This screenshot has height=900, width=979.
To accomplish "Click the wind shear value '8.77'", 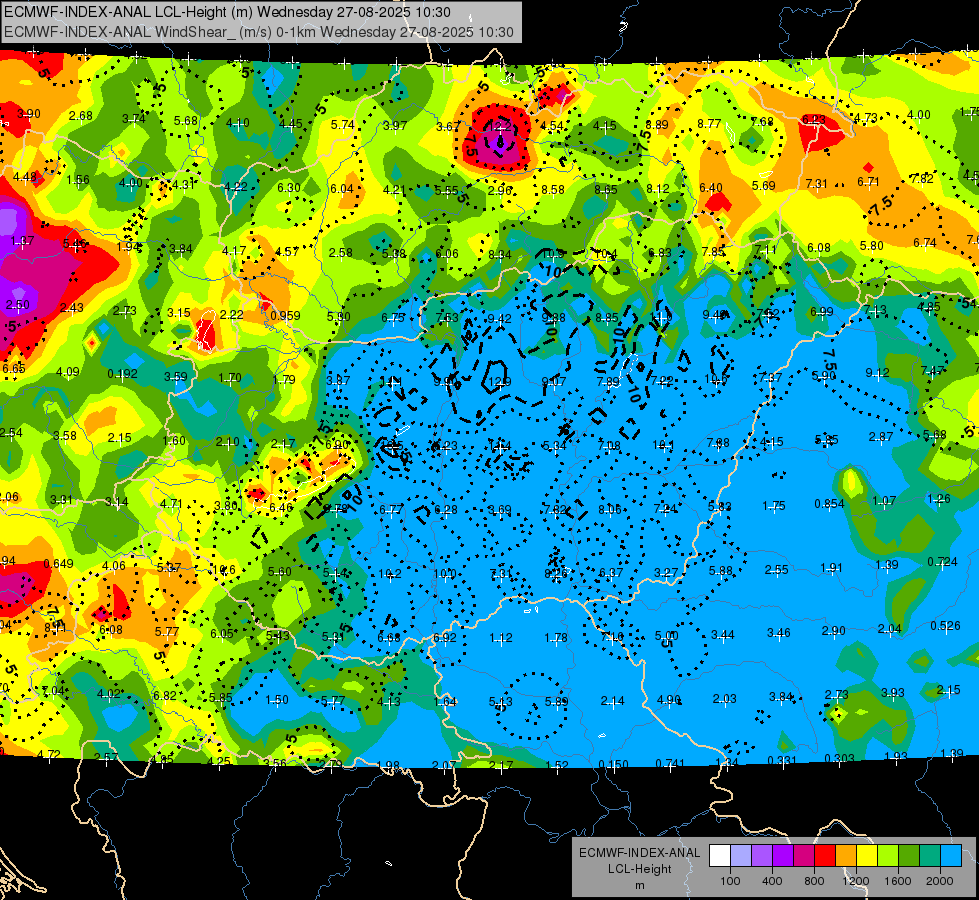I will tap(709, 124).
